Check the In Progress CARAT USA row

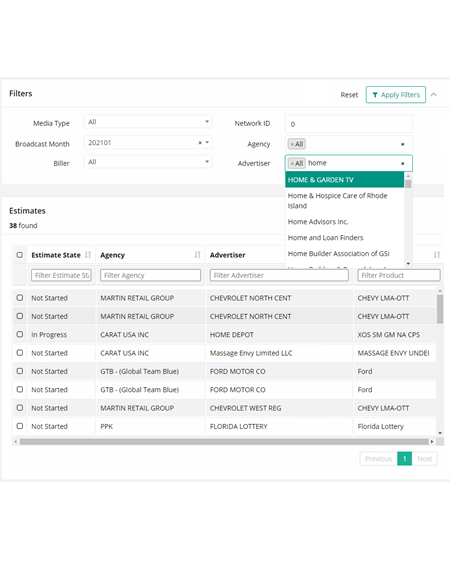click(x=20, y=334)
